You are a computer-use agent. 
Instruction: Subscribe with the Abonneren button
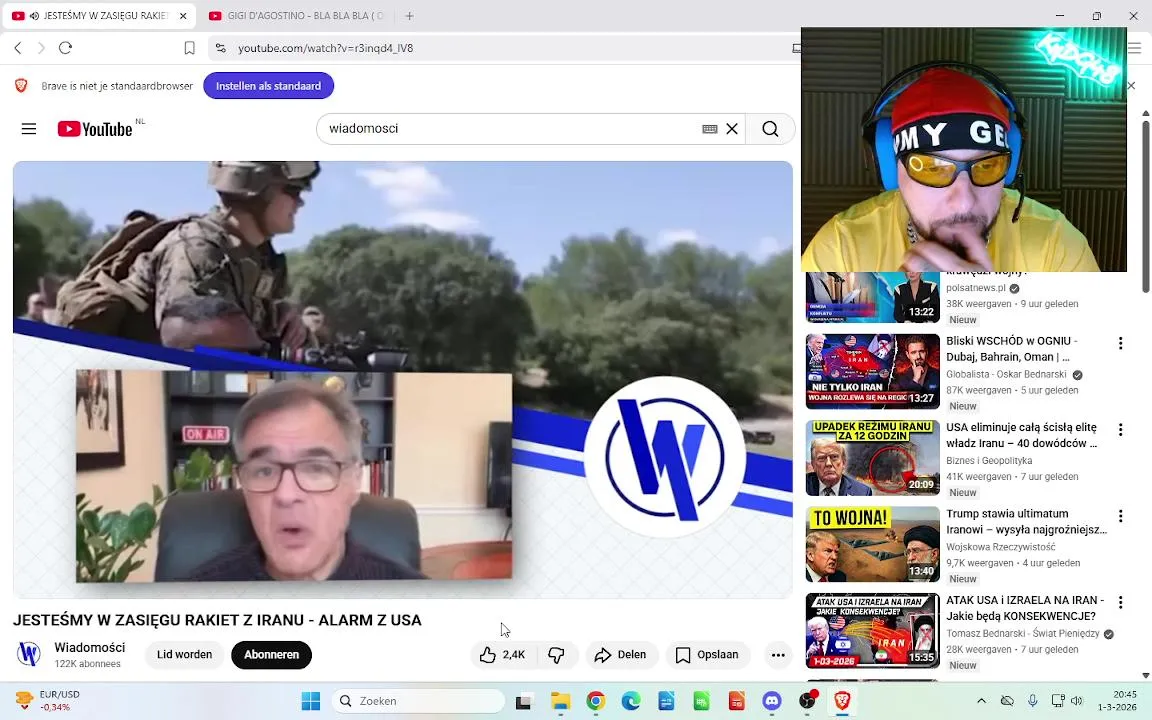271,655
